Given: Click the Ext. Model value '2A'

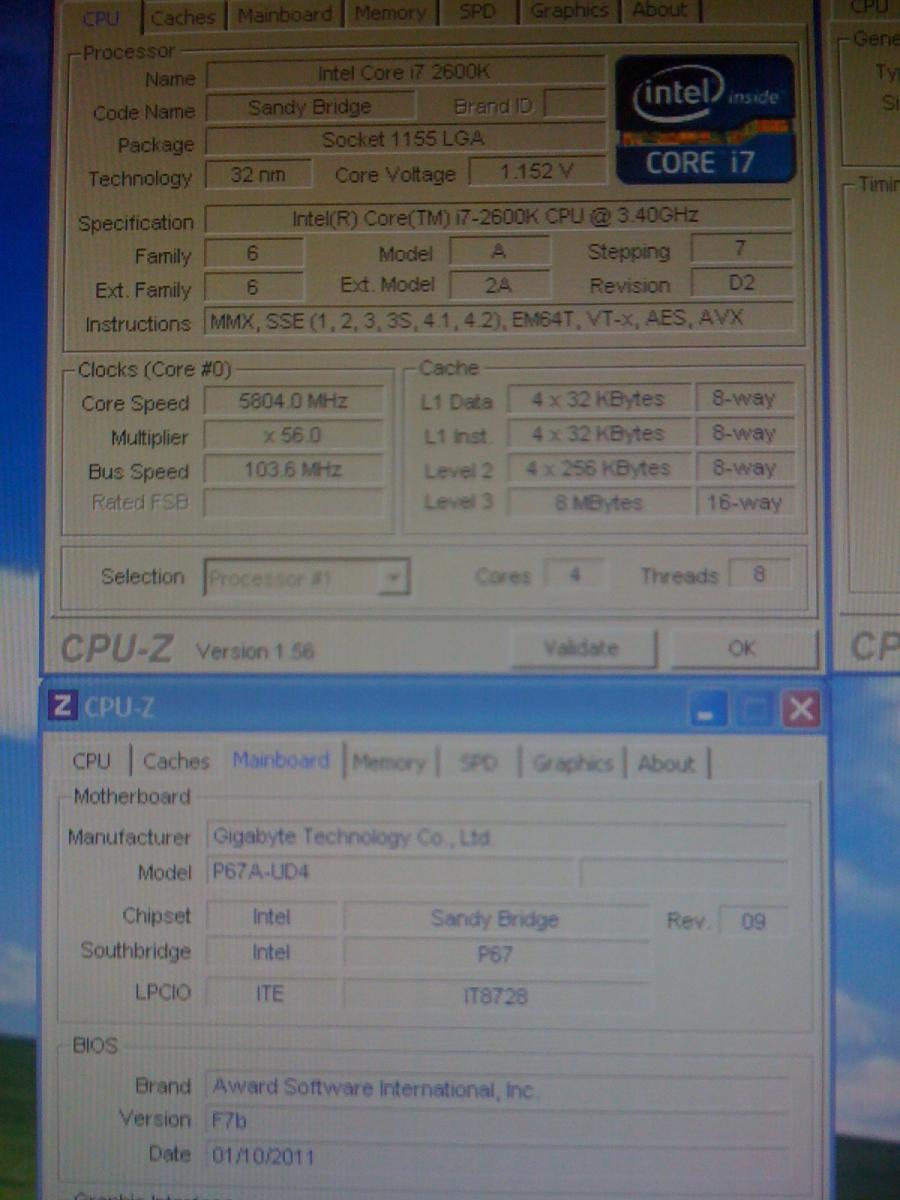Looking at the screenshot, I should (499, 285).
